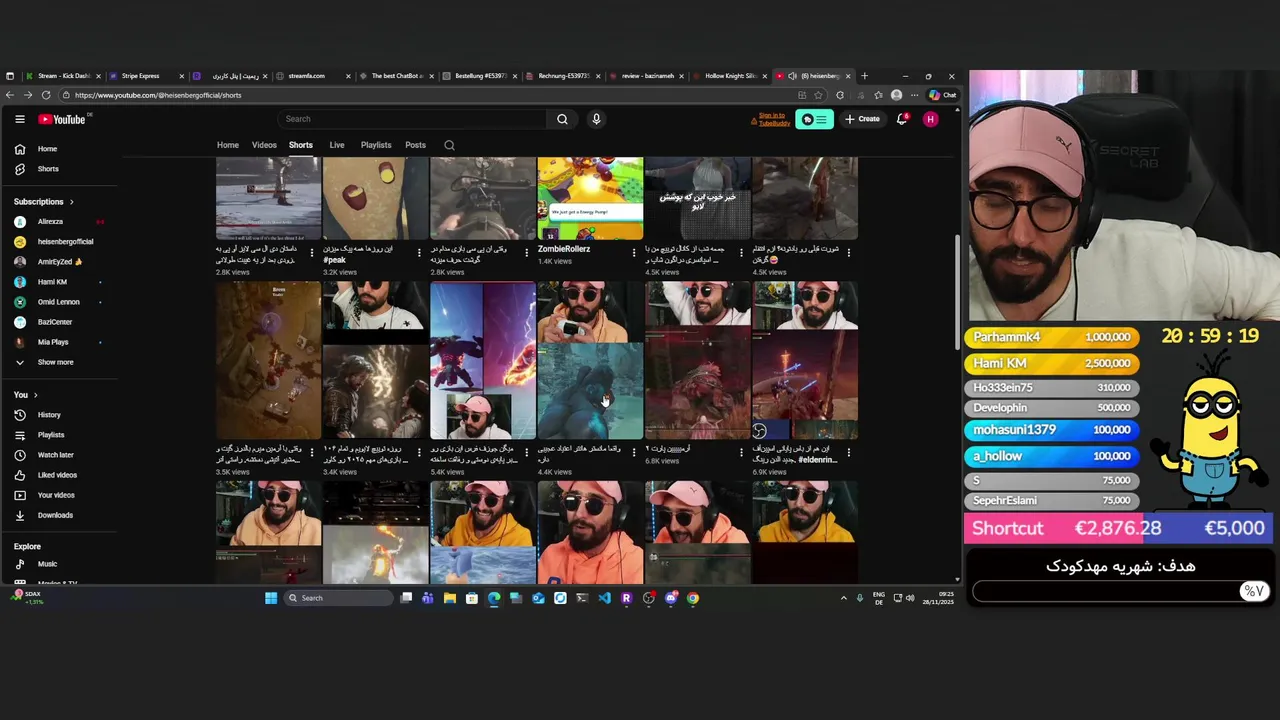Click the Create button

point(862,119)
